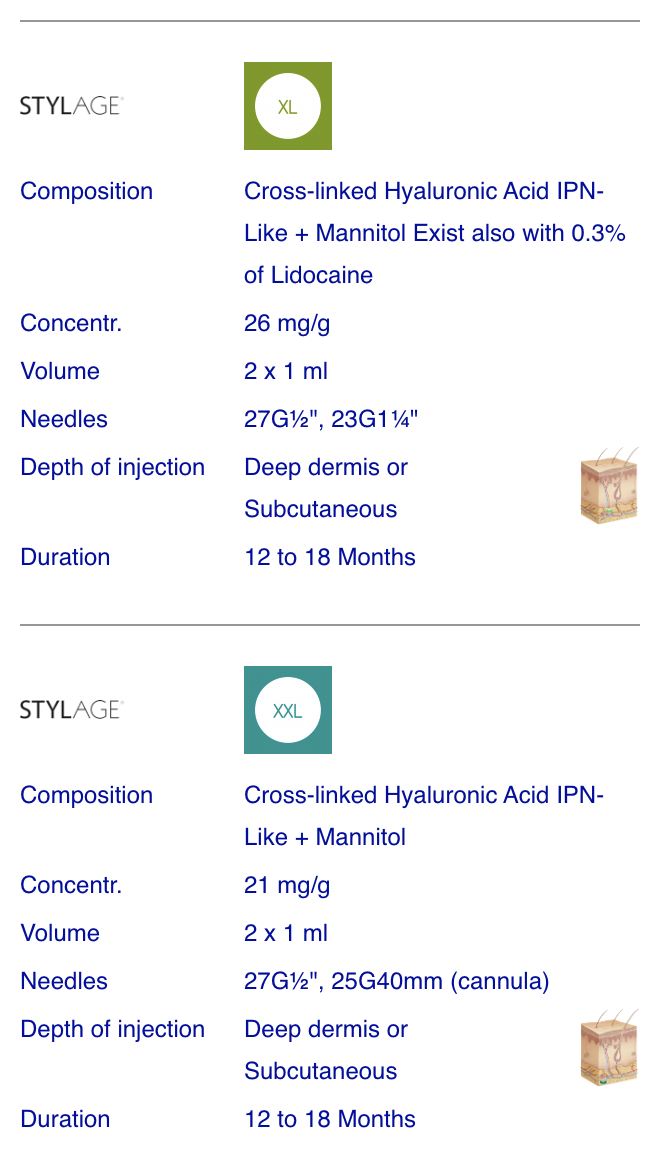Screen dimensions: 664x1172
Task: Click XL Deep dermis or Subcutaneous text
Action: [x=326, y=488]
